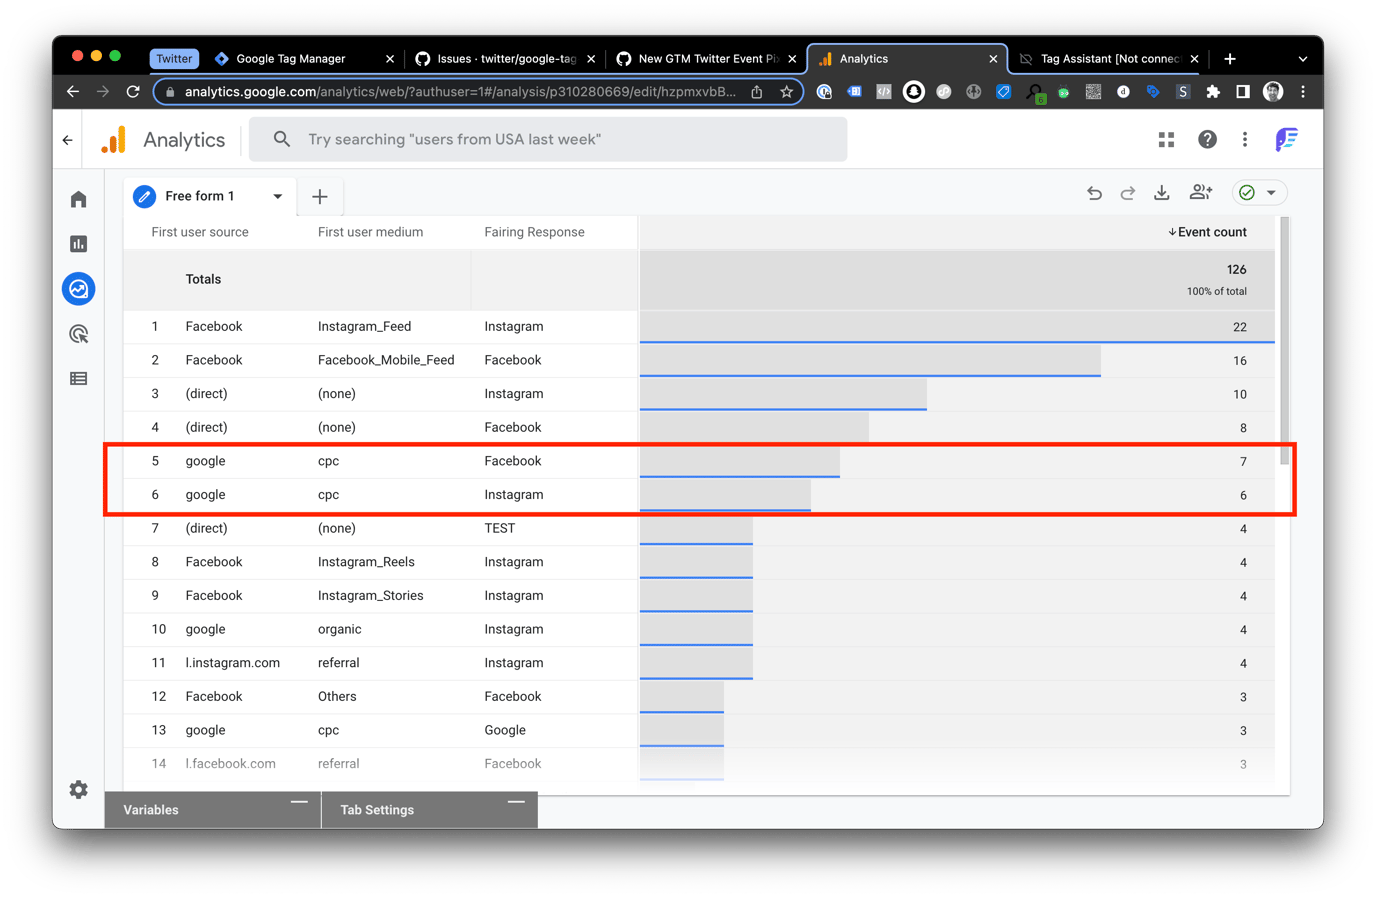Click the Analytics search field
This screenshot has width=1376, height=898.
(x=548, y=140)
